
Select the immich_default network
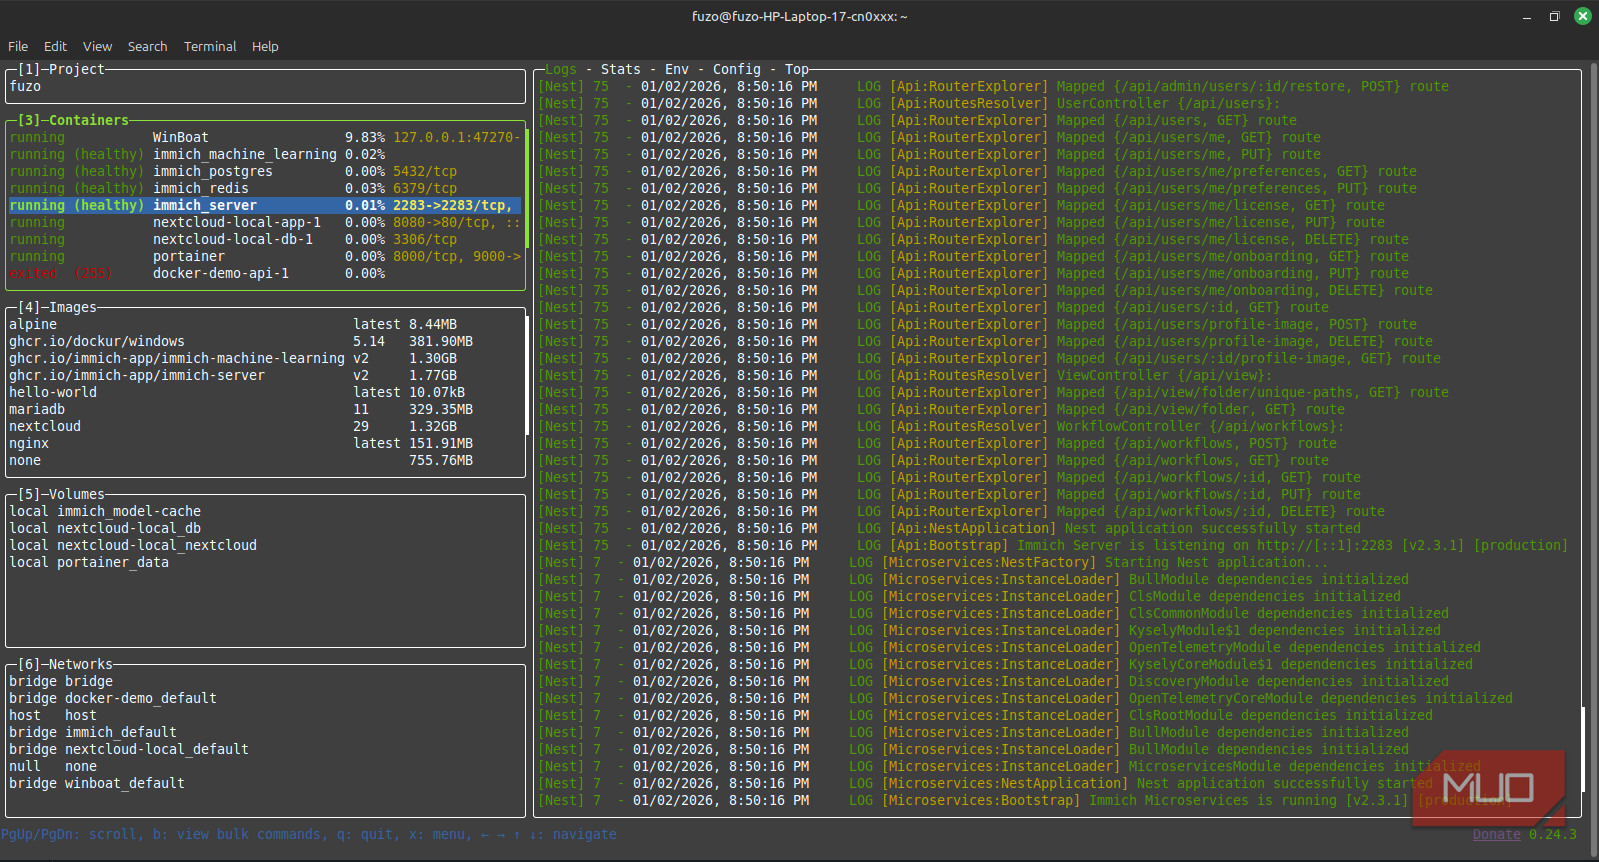click(x=265, y=732)
